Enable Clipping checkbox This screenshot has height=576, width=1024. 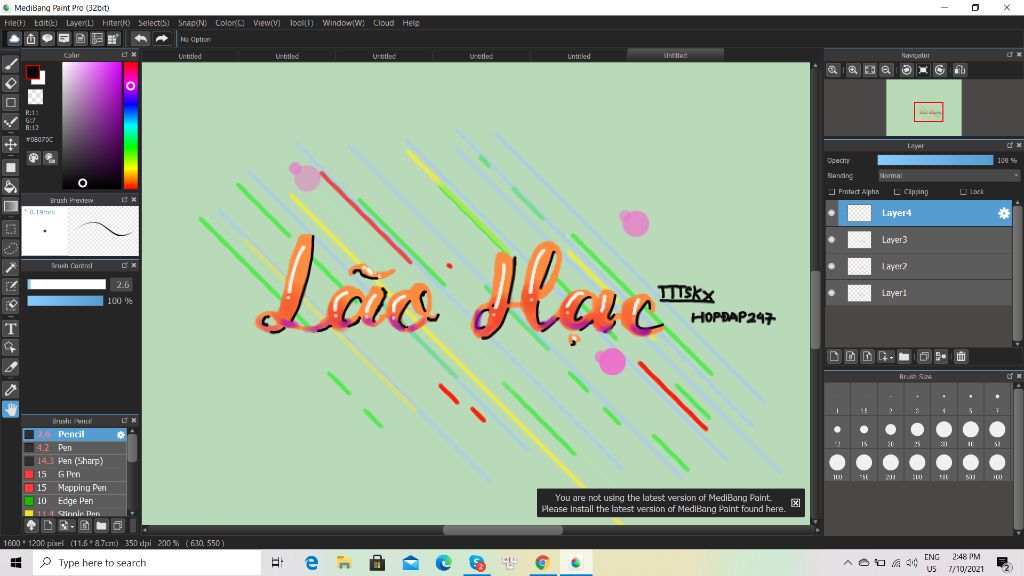897,192
